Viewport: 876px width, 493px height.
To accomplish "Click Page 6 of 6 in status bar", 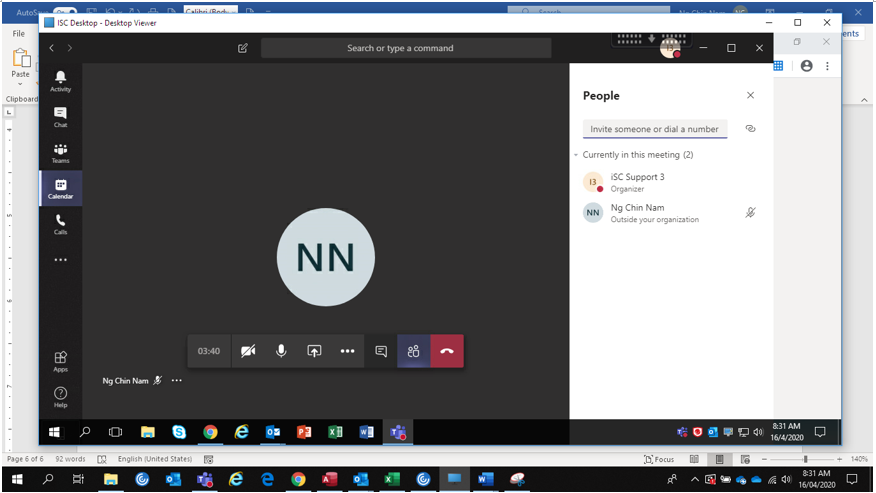I will pyautogui.click(x=25, y=459).
